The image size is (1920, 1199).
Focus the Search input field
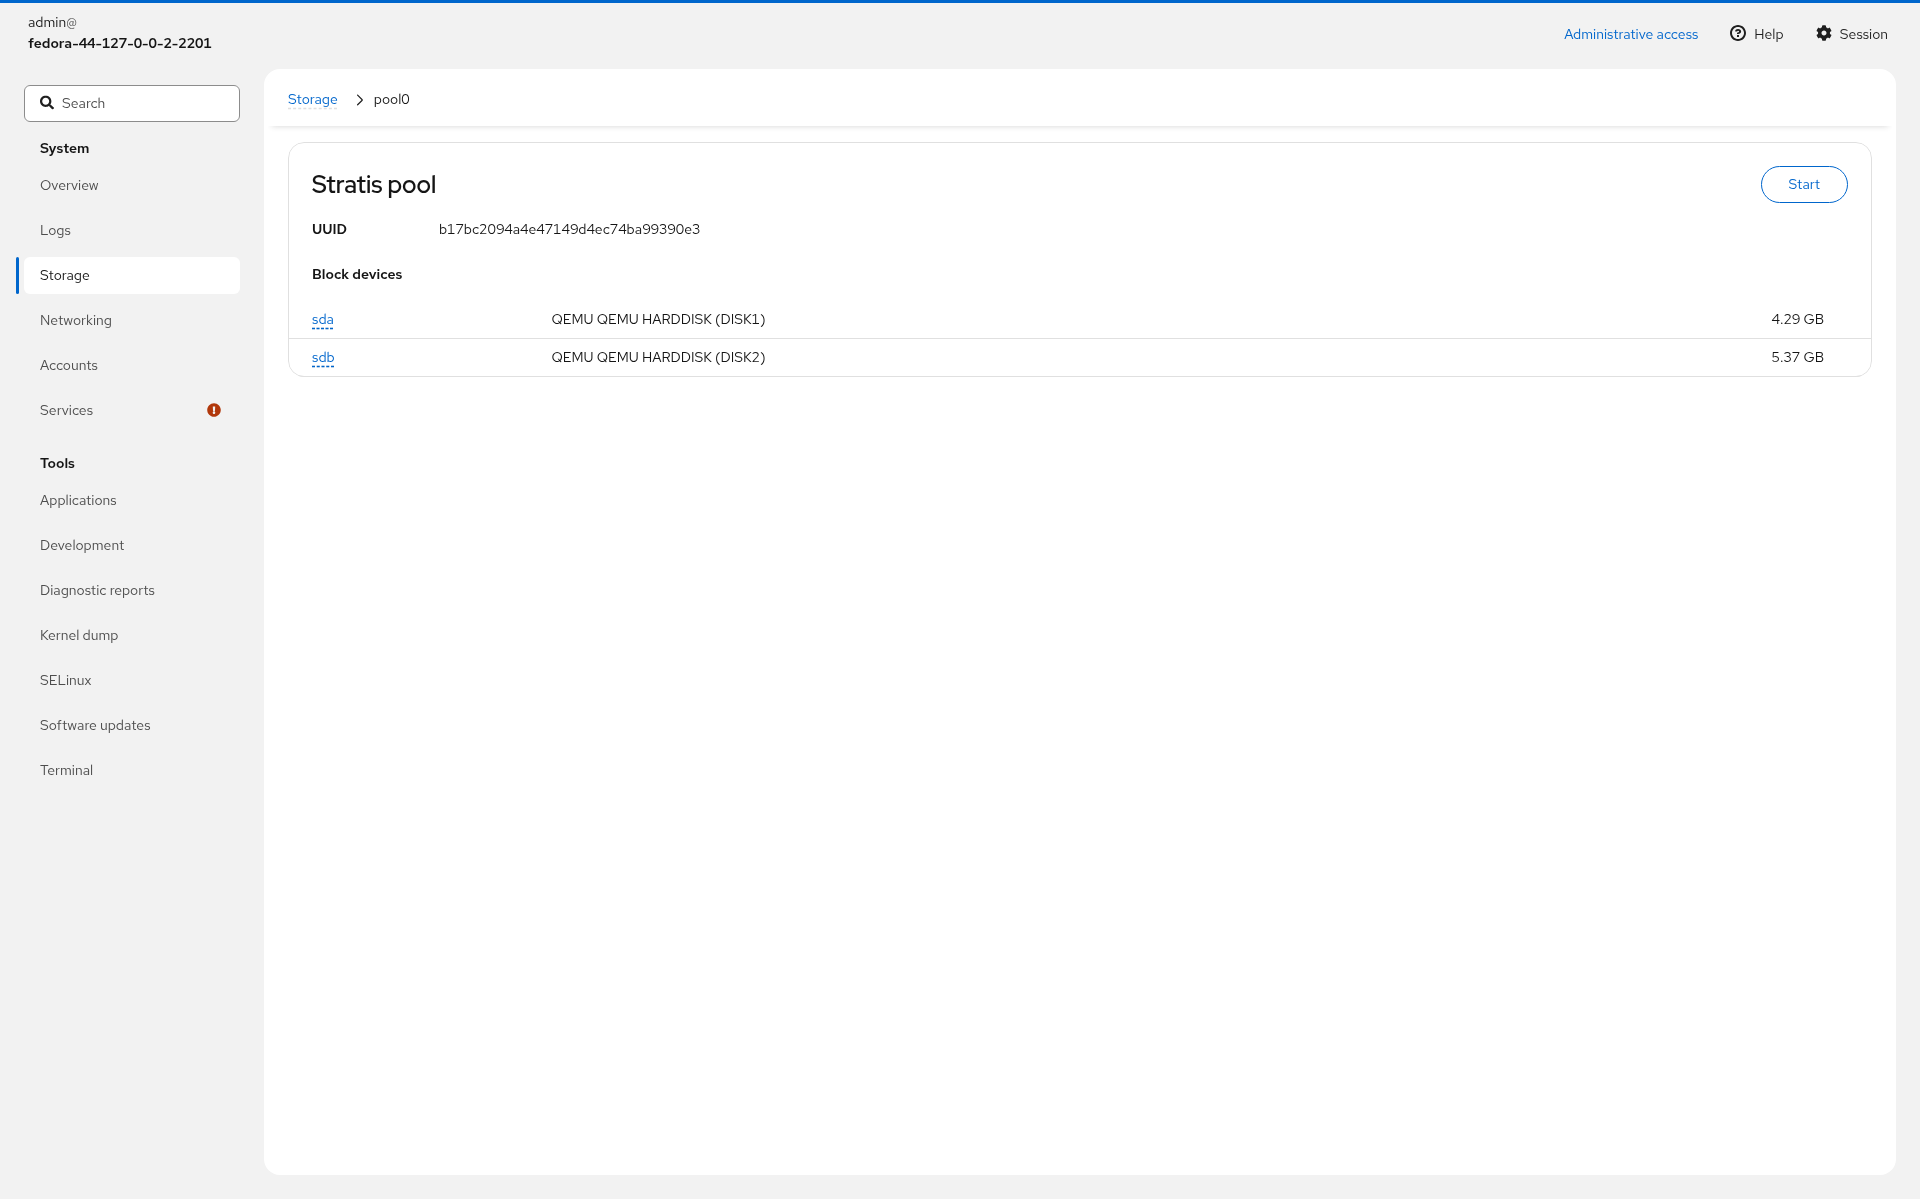coord(132,103)
